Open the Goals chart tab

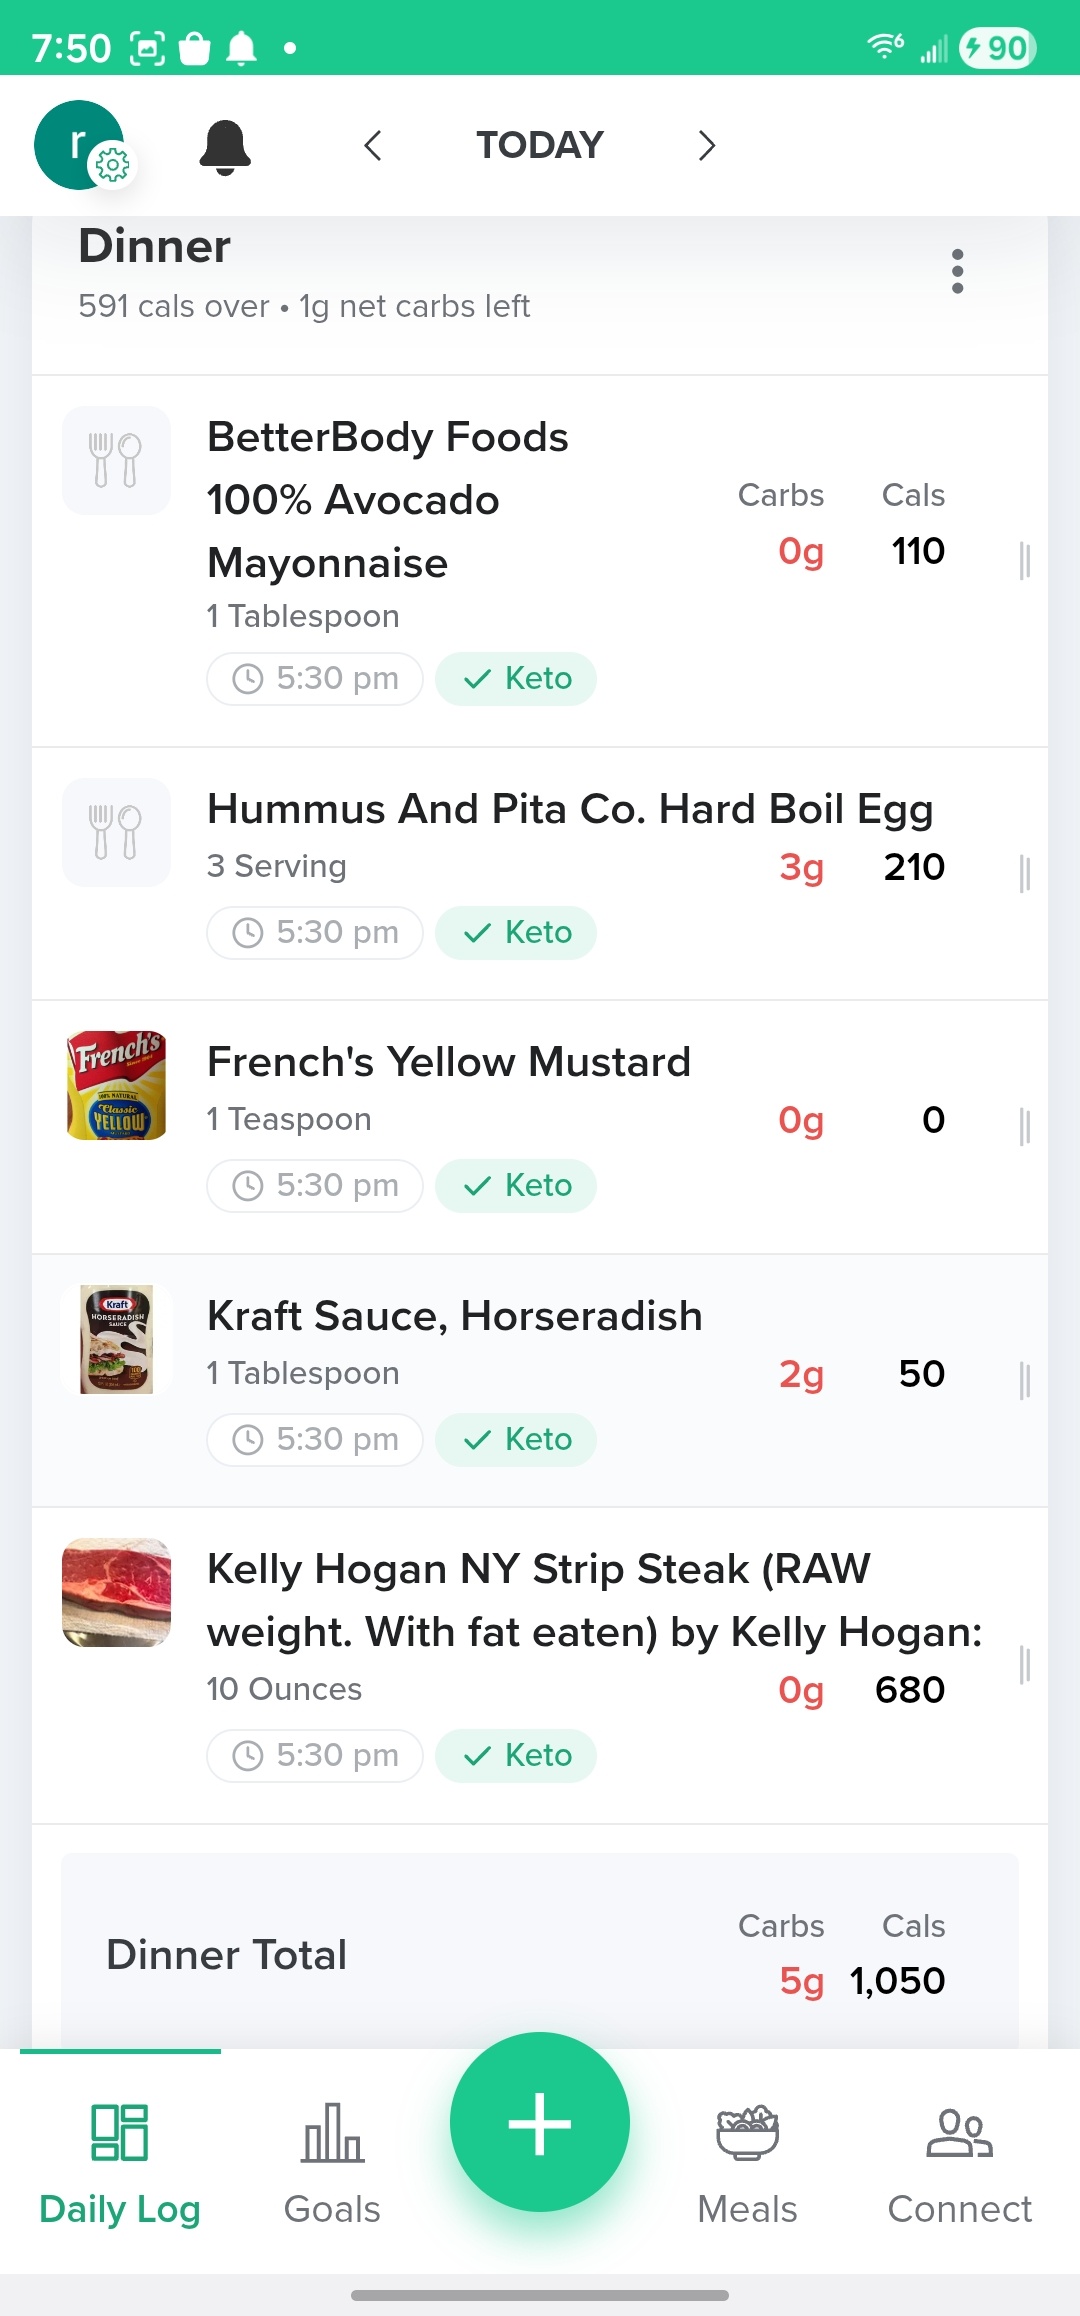(x=332, y=2162)
